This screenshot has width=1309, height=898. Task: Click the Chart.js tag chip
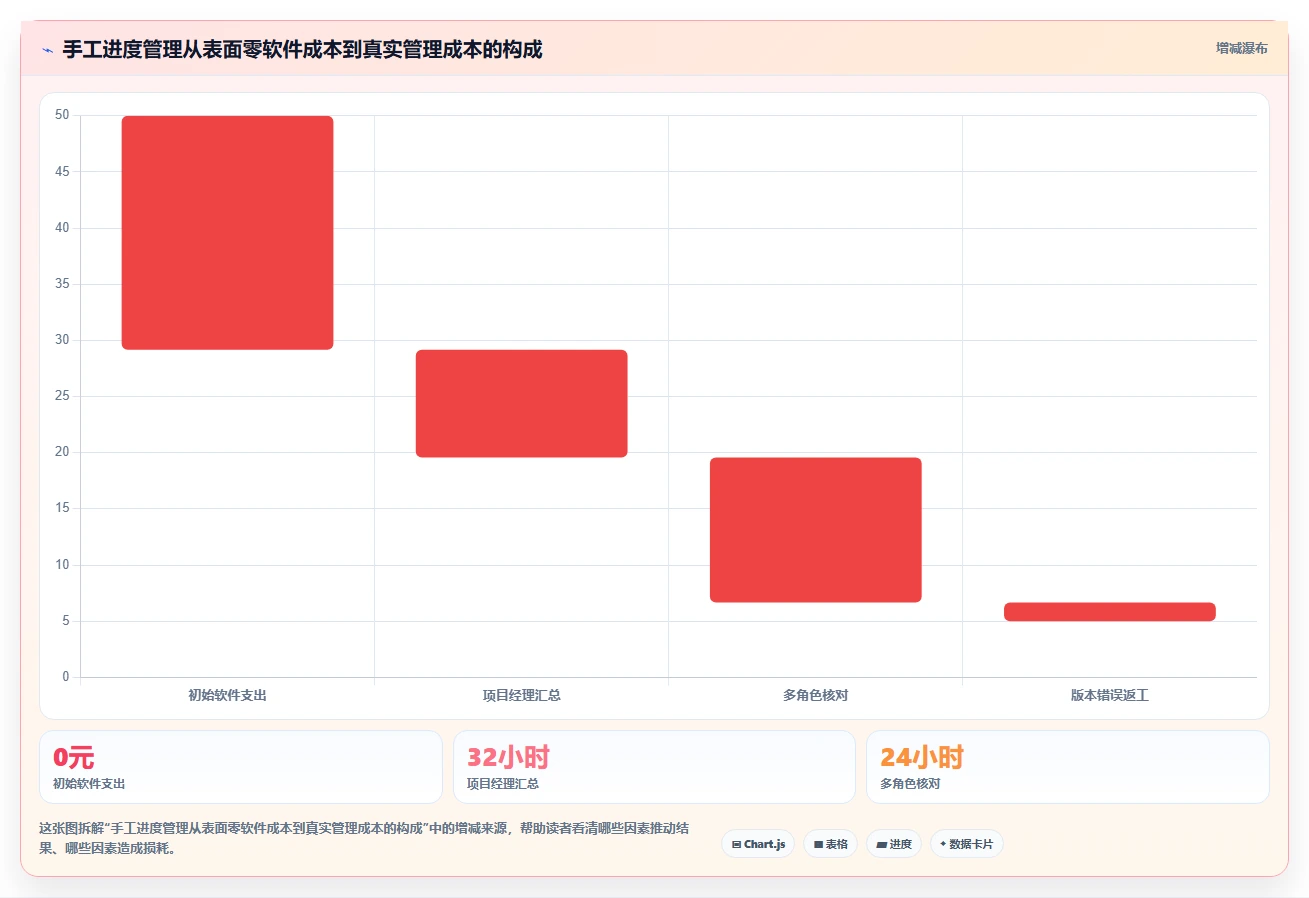tap(758, 844)
